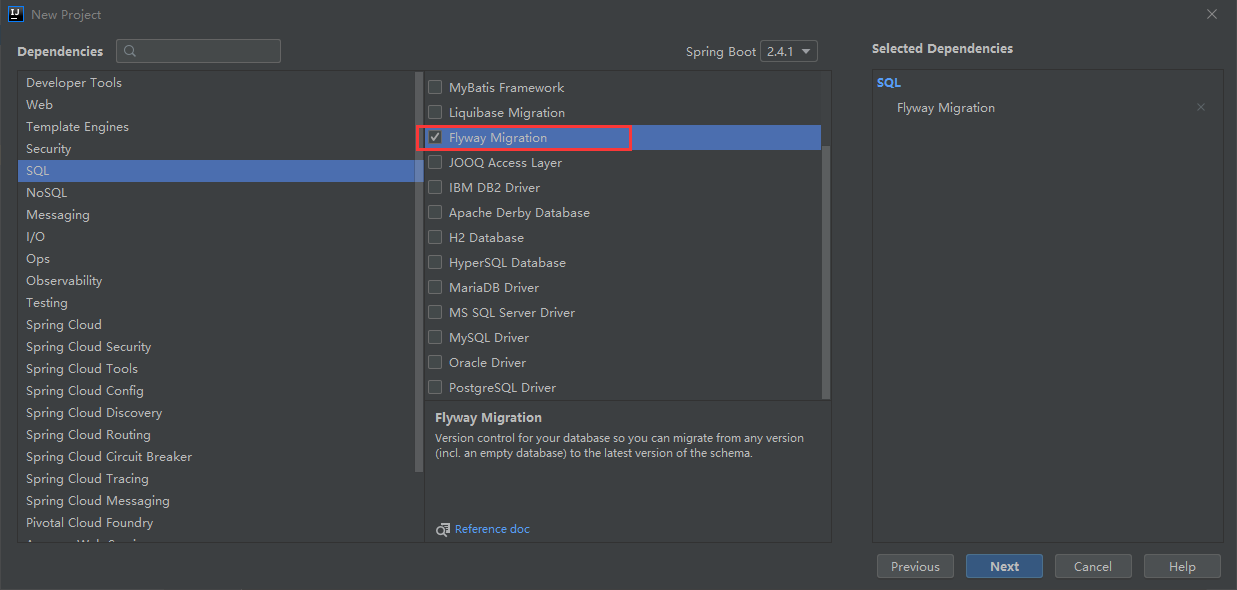Select the Messaging category
The height and width of the screenshot is (590, 1237).
(216, 214)
